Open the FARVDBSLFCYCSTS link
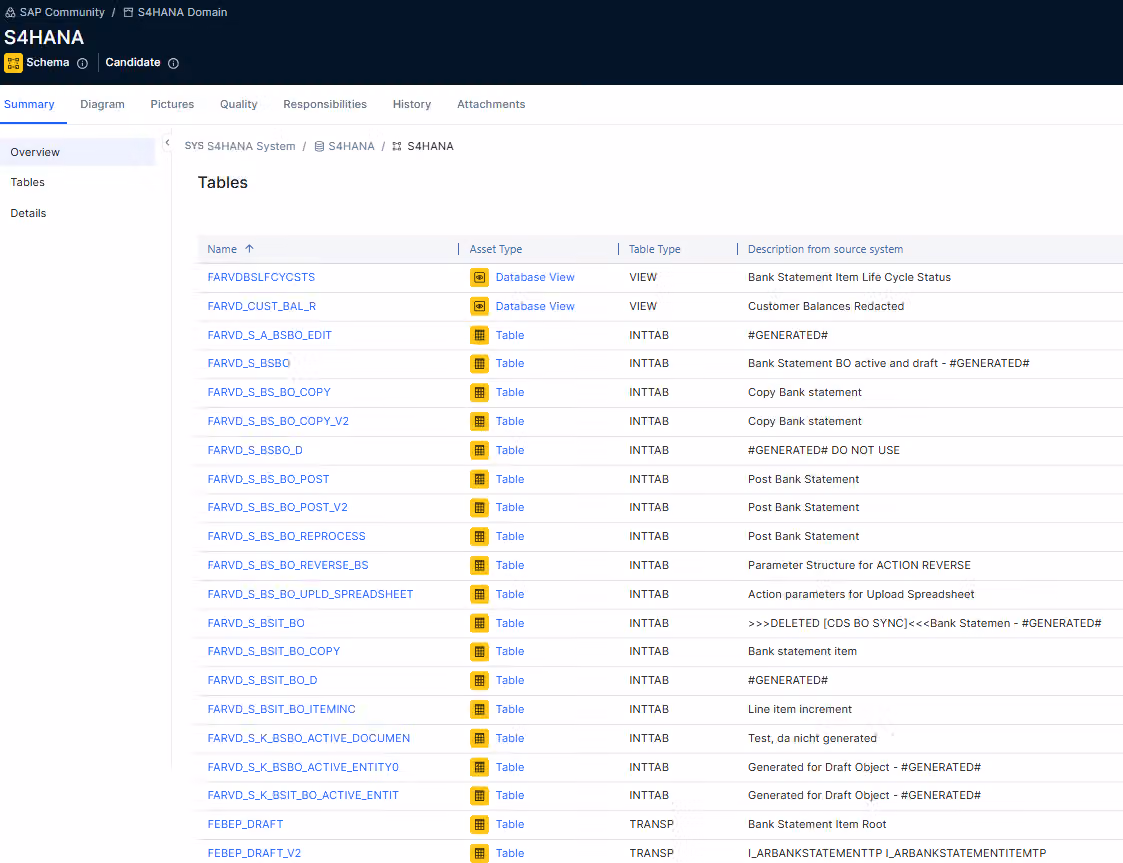The height and width of the screenshot is (863, 1123). pos(261,277)
